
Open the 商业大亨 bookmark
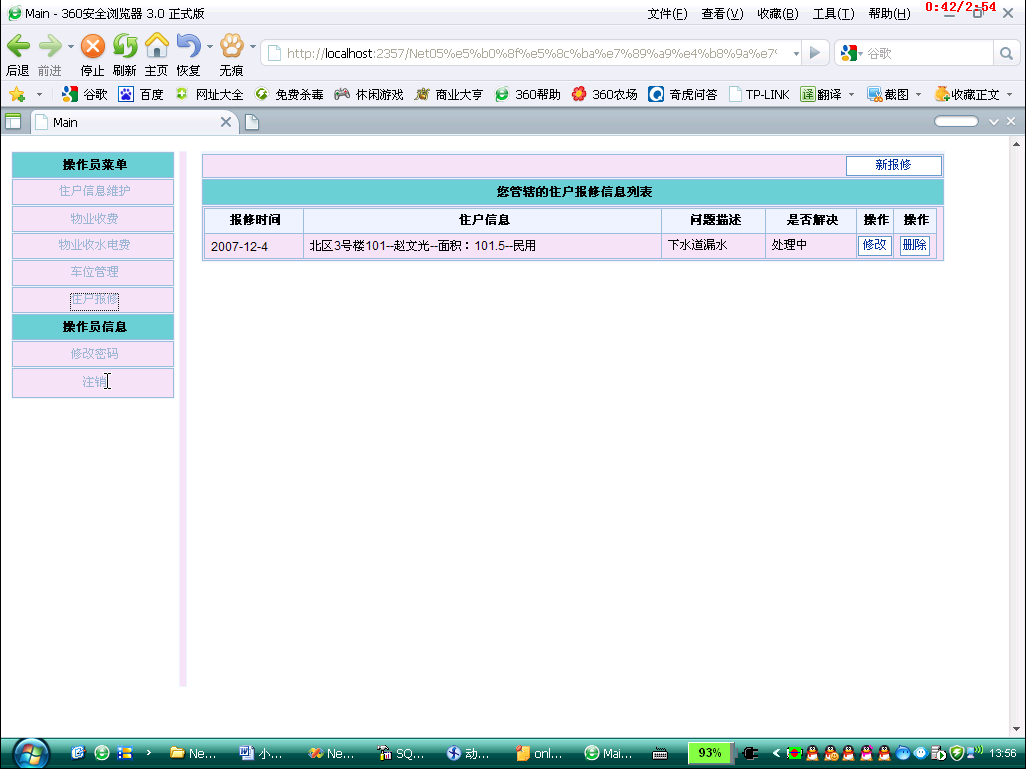[449, 94]
